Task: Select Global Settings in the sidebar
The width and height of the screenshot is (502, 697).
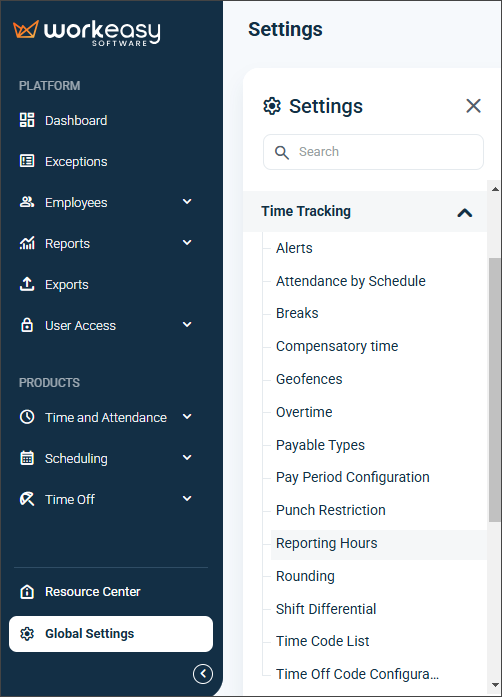Action: click(x=111, y=633)
